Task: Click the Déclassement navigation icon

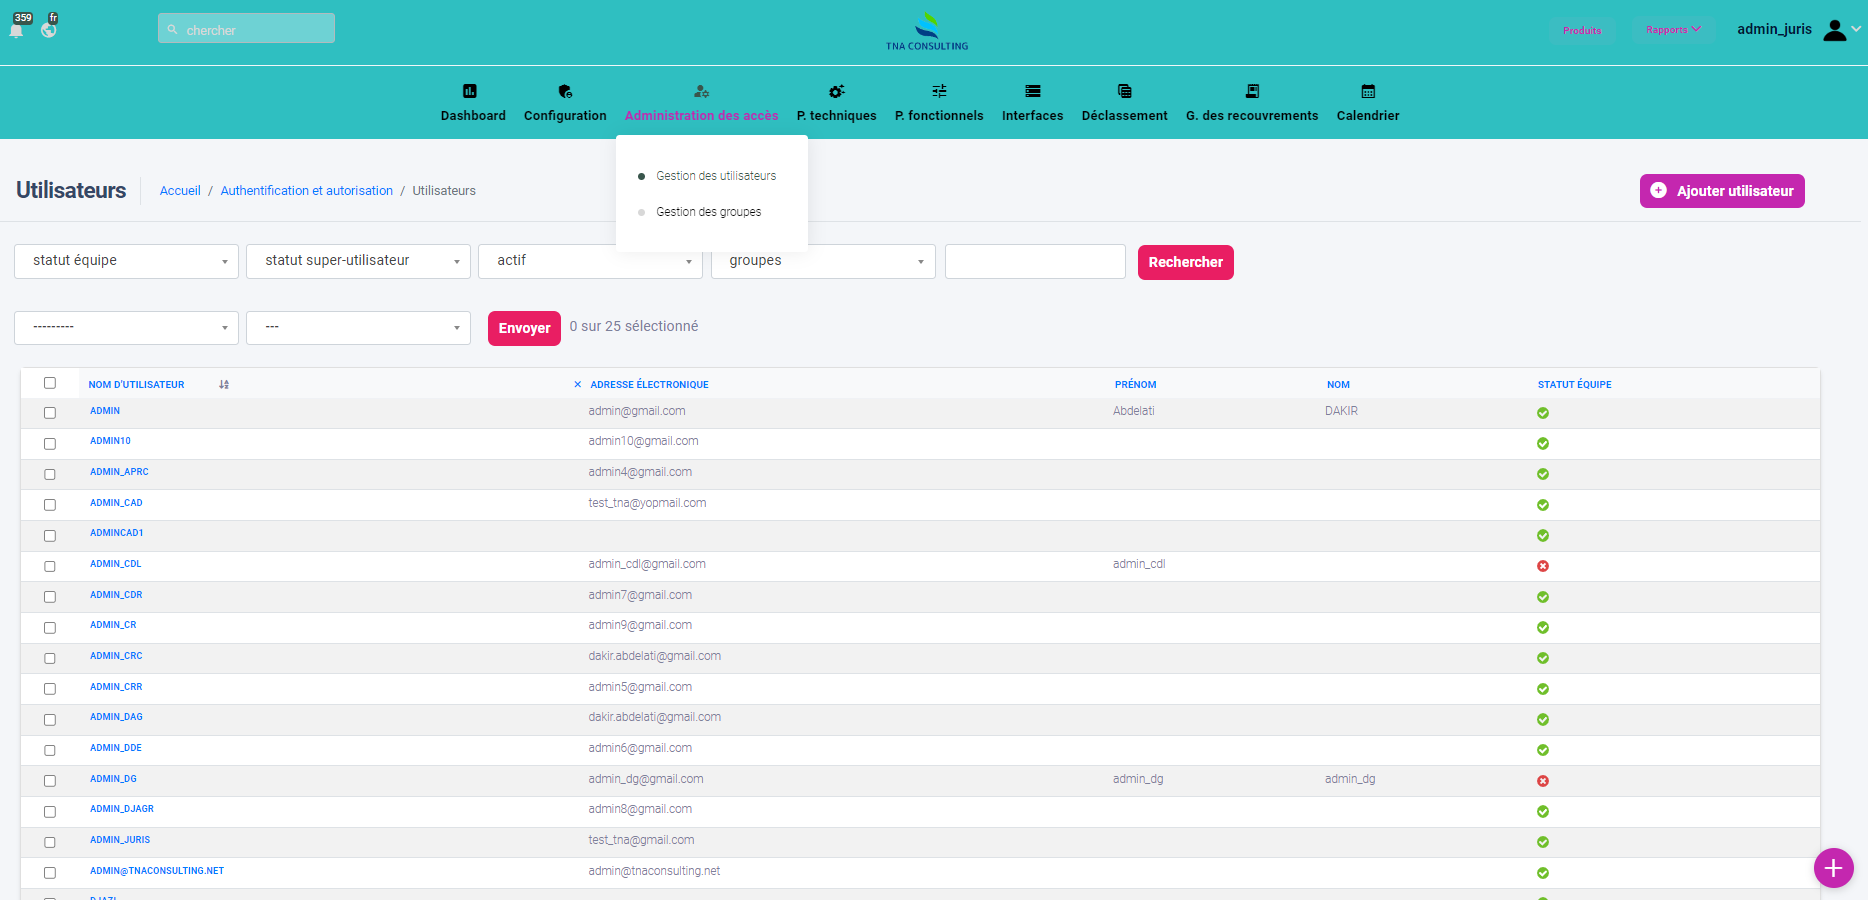Action: point(1124,91)
